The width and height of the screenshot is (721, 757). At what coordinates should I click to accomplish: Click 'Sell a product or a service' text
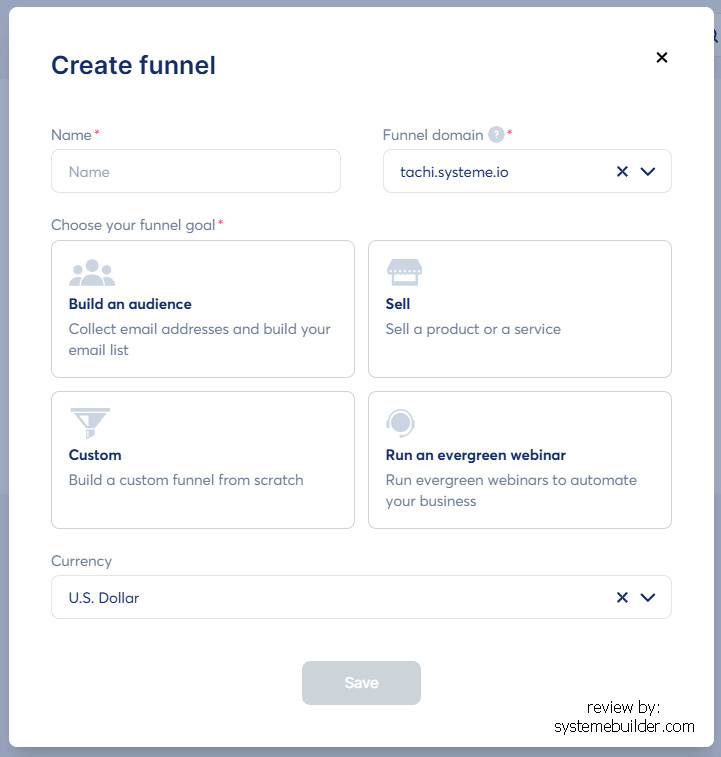tap(473, 329)
